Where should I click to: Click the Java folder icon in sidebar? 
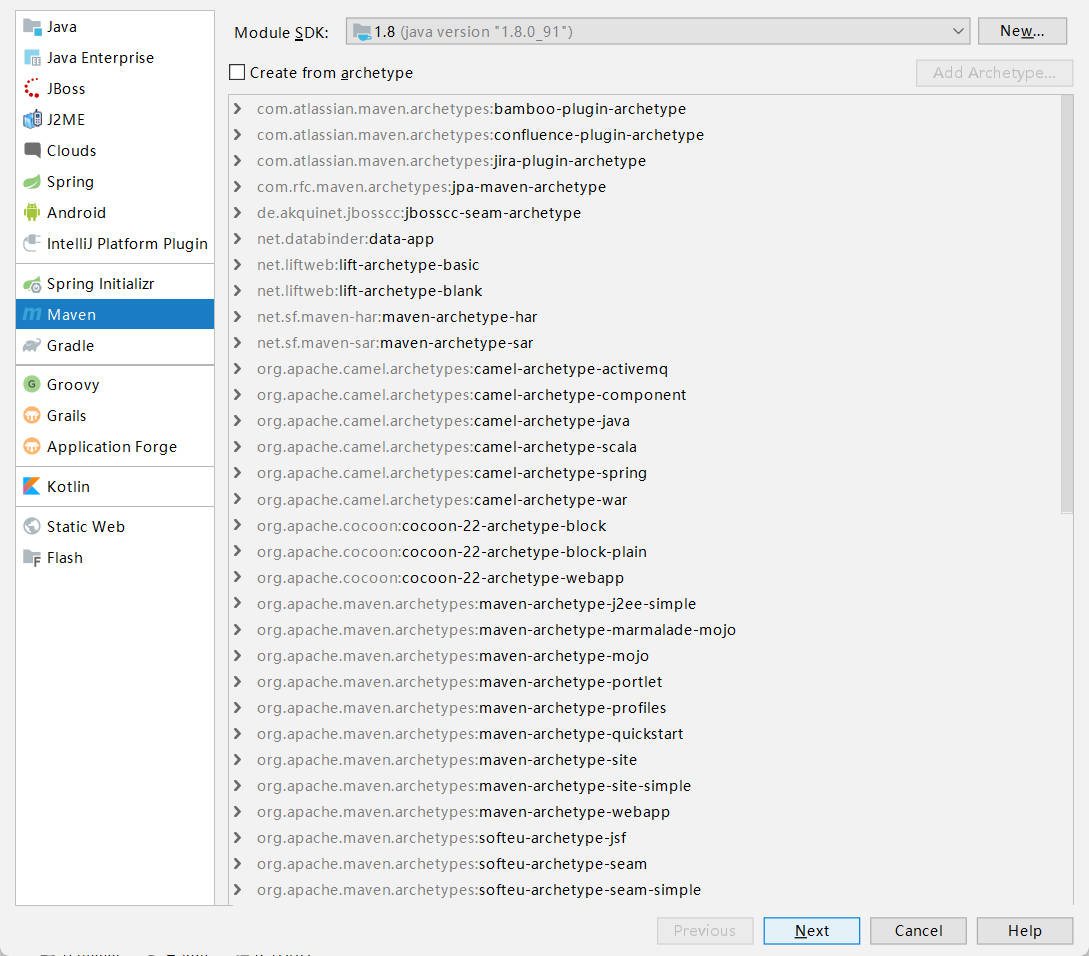click(32, 27)
